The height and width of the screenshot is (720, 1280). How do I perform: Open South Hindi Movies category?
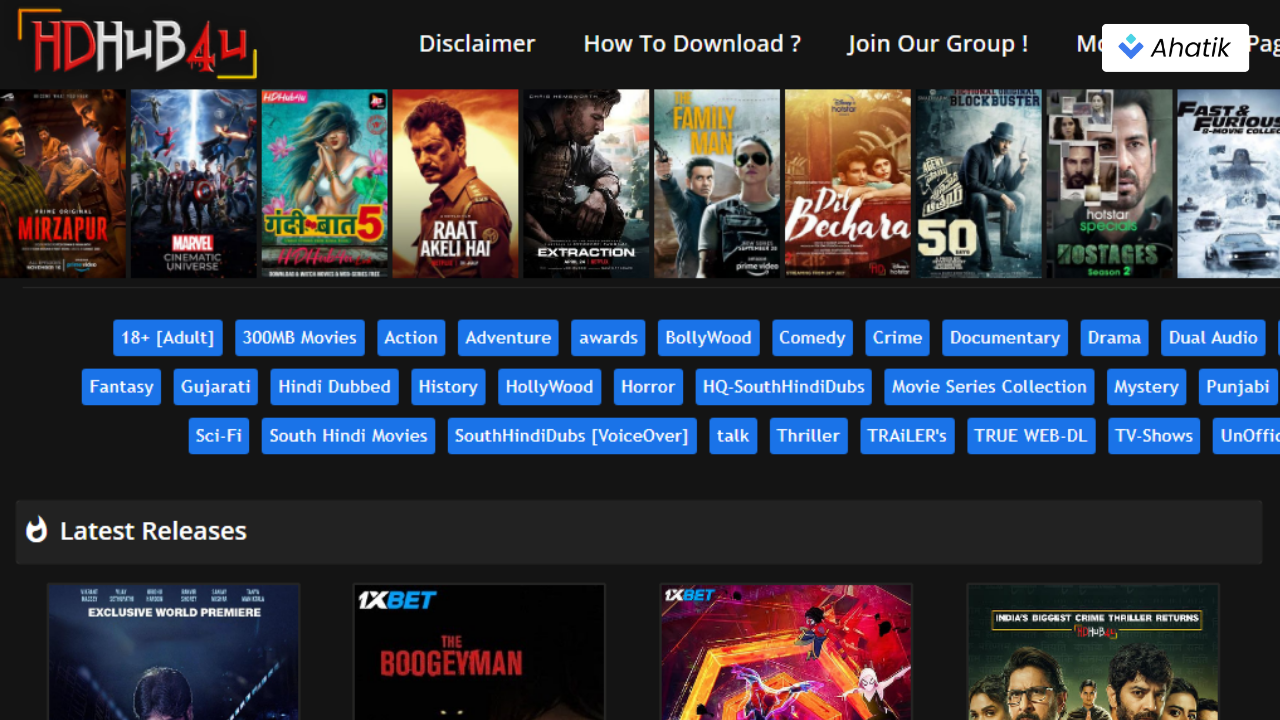coord(348,436)
